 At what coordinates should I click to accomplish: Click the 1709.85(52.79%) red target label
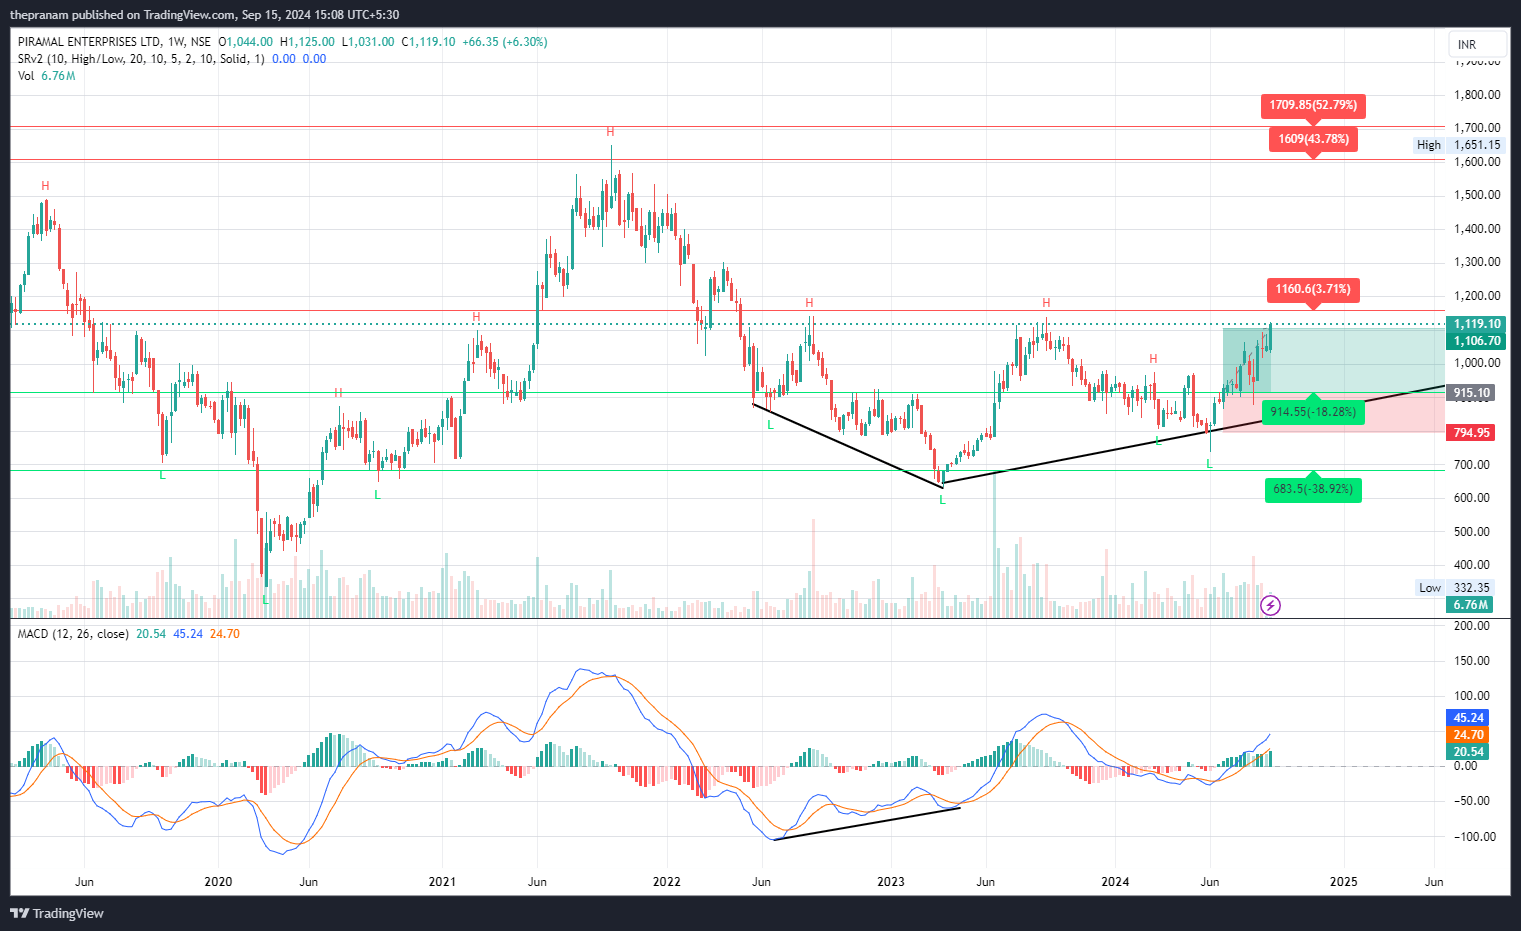tap(1313, 105)
